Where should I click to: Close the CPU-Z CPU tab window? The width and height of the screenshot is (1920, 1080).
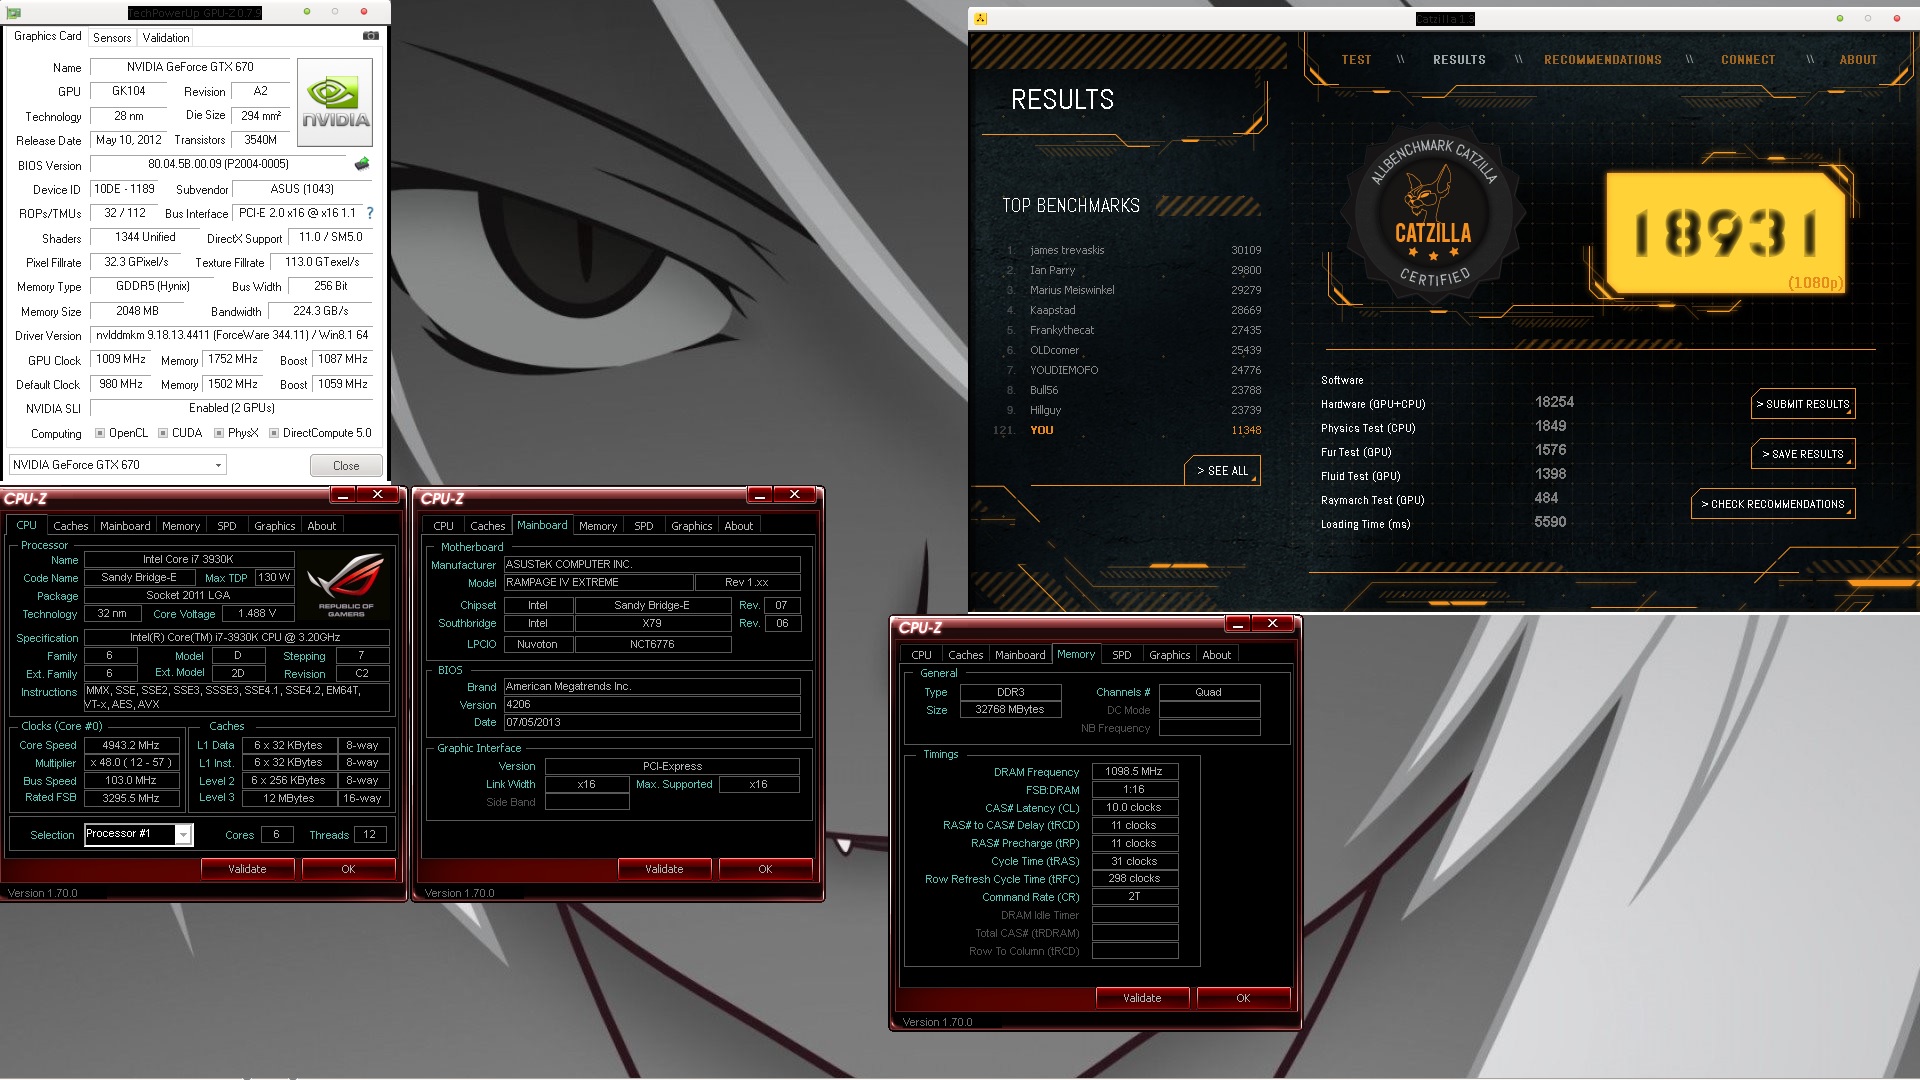tap(378, 495)
